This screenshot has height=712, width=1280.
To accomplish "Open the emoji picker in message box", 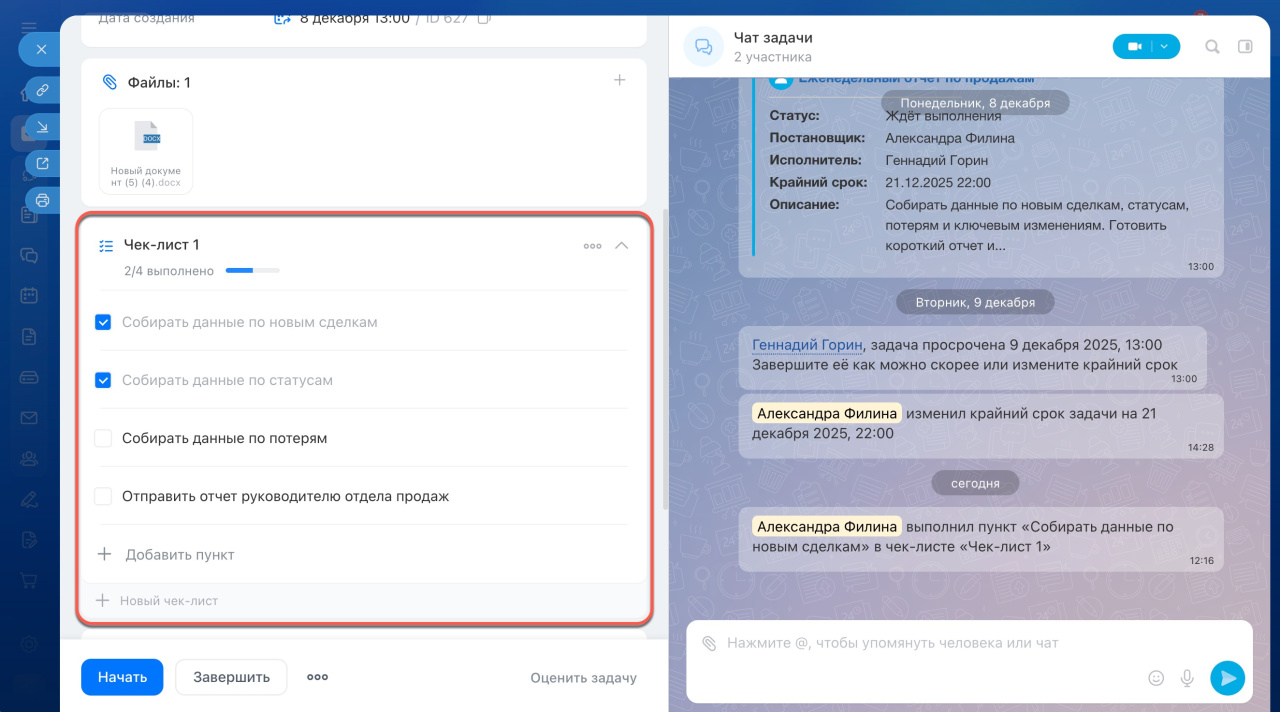I will pyautogui.click(x=1156, y=678).
